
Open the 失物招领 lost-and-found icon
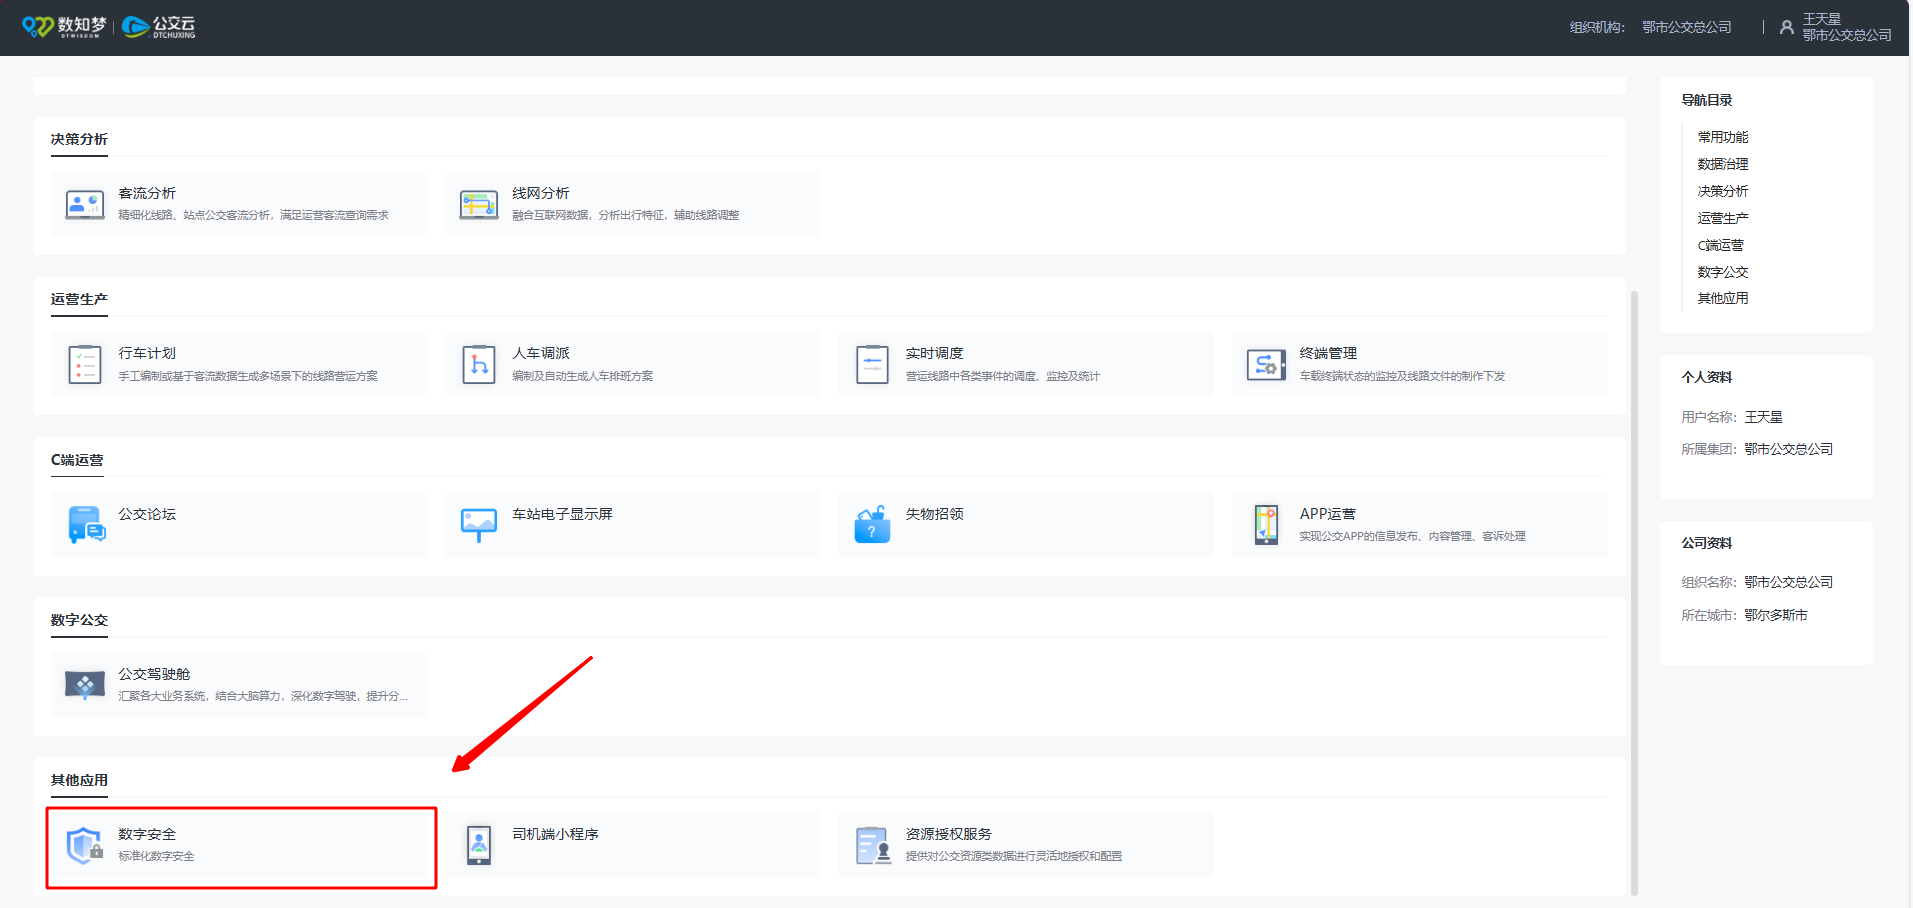872,524
